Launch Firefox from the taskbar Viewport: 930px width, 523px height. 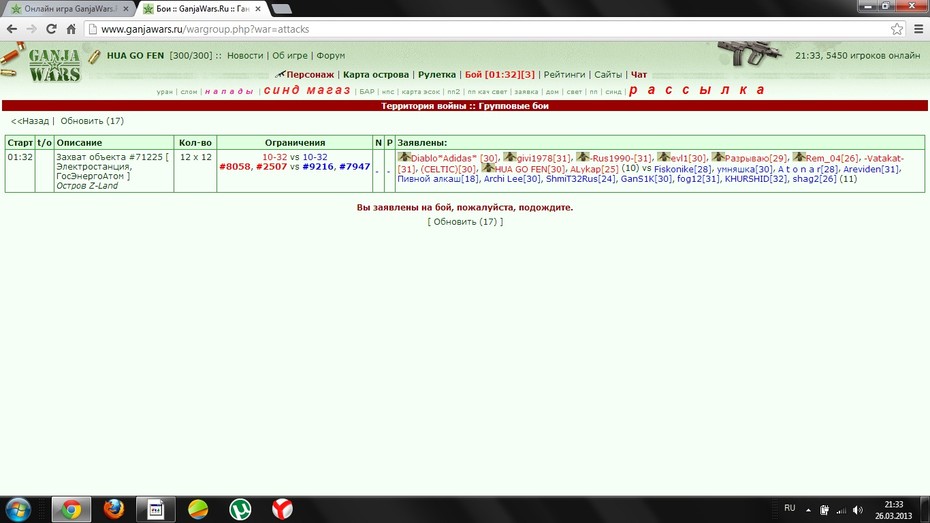point(113,509)
